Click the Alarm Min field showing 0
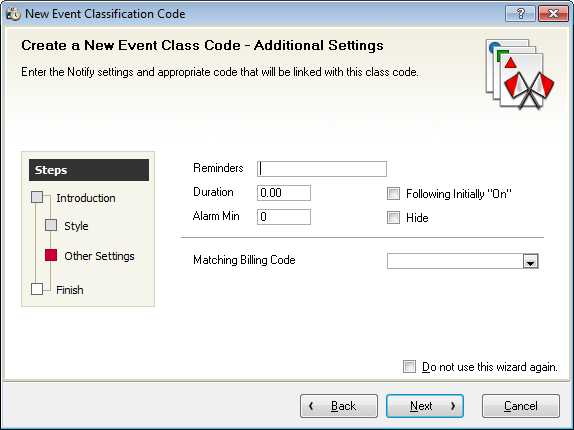Viewport: 574px width, 430px height. coord(284,217)
